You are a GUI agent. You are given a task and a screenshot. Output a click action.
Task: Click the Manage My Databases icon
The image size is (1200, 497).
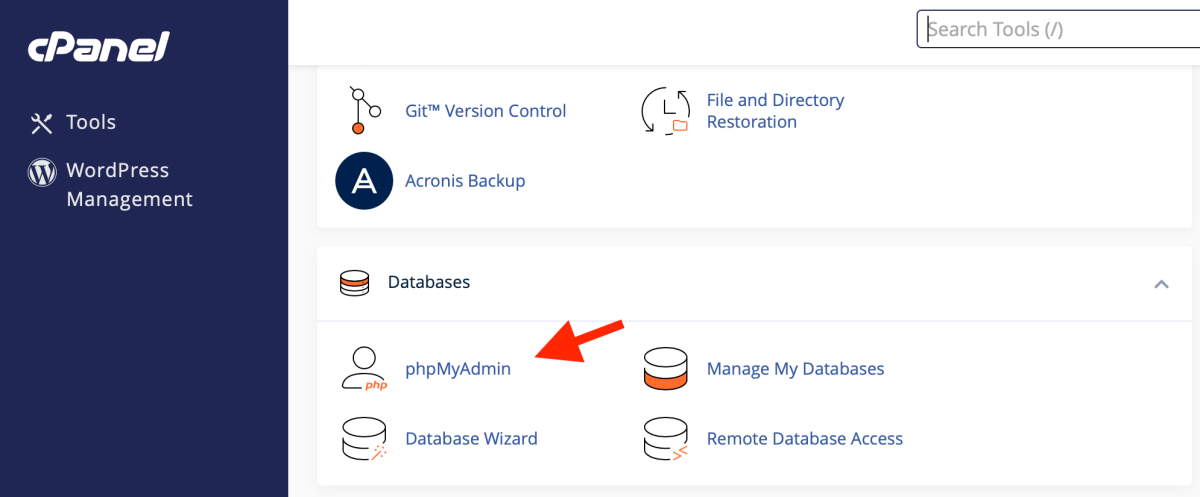click(x=665, y=369)
